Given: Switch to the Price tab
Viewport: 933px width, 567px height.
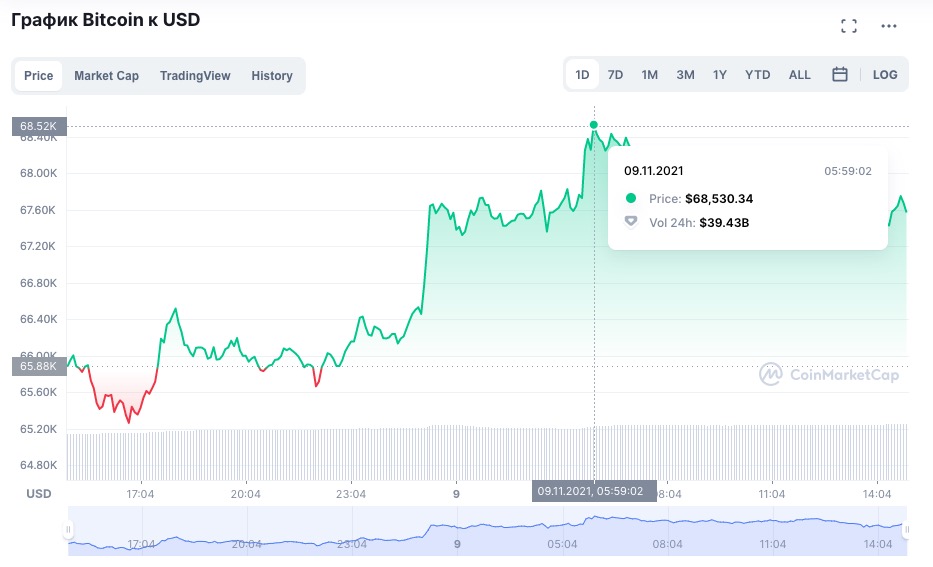Looking at the screenshot, I should click(x=39, y=76).
